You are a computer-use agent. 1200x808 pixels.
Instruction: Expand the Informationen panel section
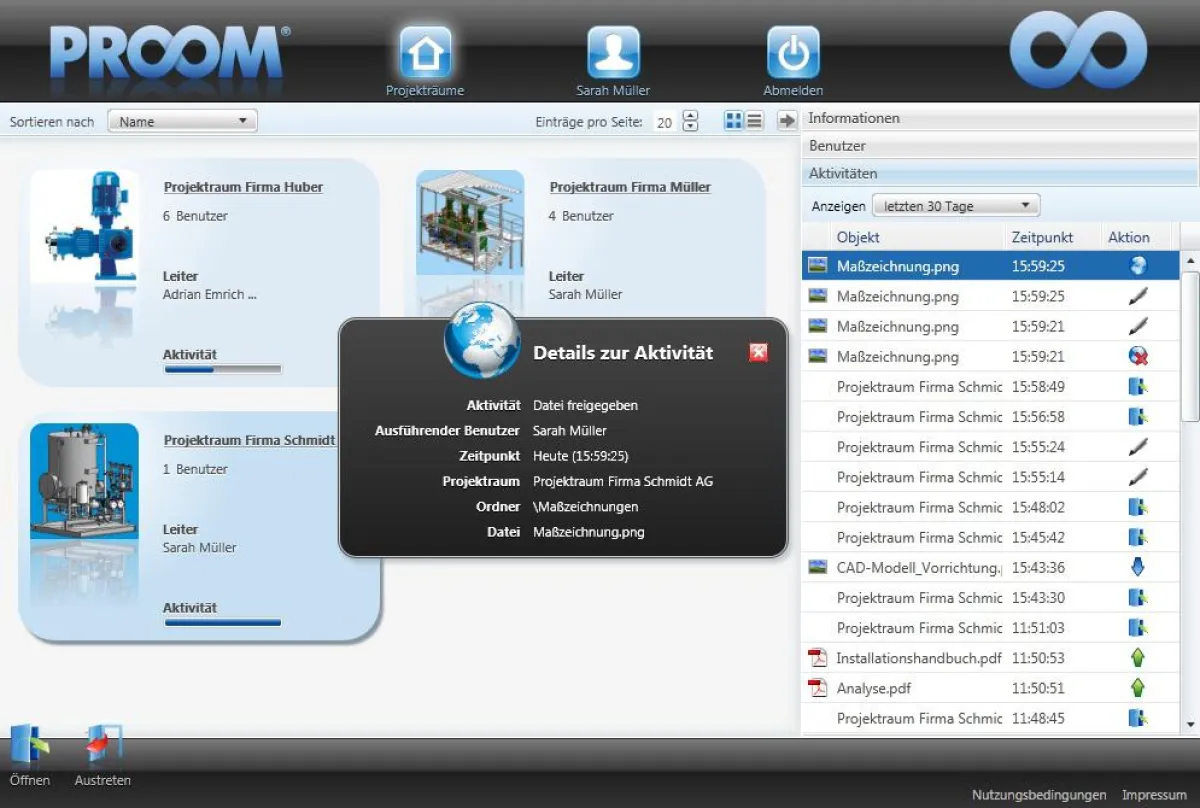pyautogui.click(x=1000, y=118)
